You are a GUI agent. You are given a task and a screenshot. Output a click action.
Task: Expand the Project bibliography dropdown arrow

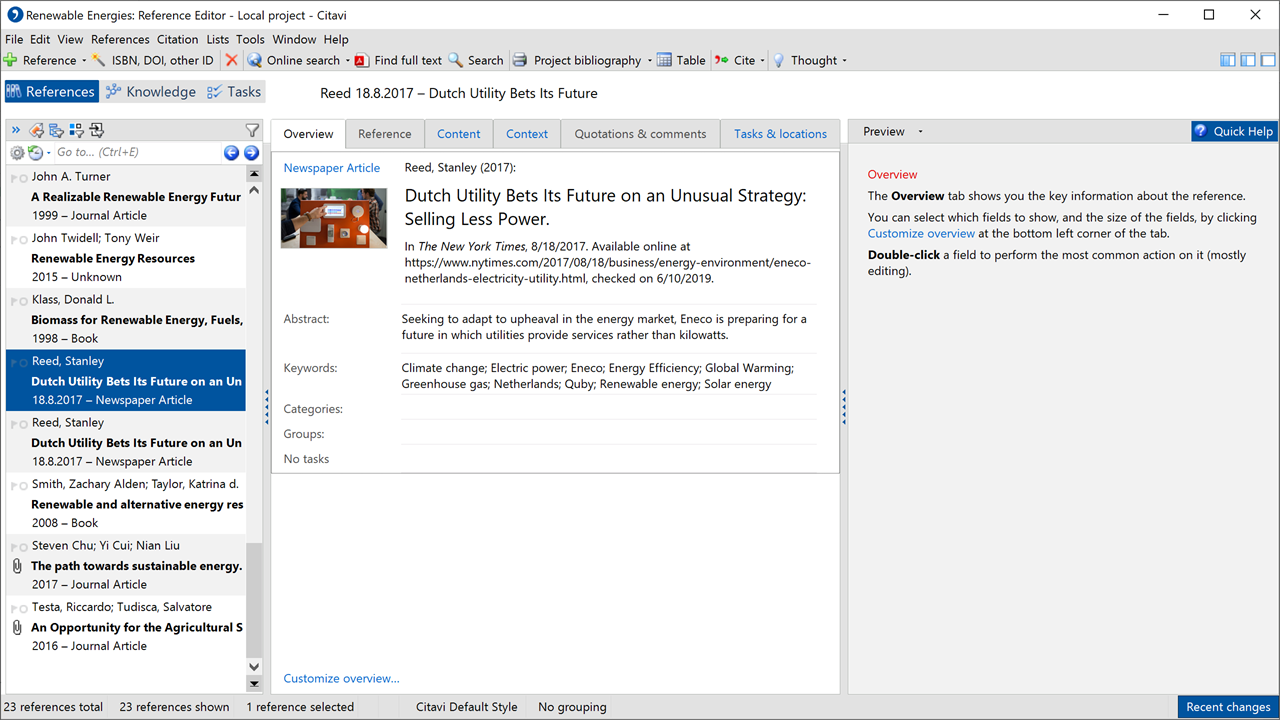point(649,61)
